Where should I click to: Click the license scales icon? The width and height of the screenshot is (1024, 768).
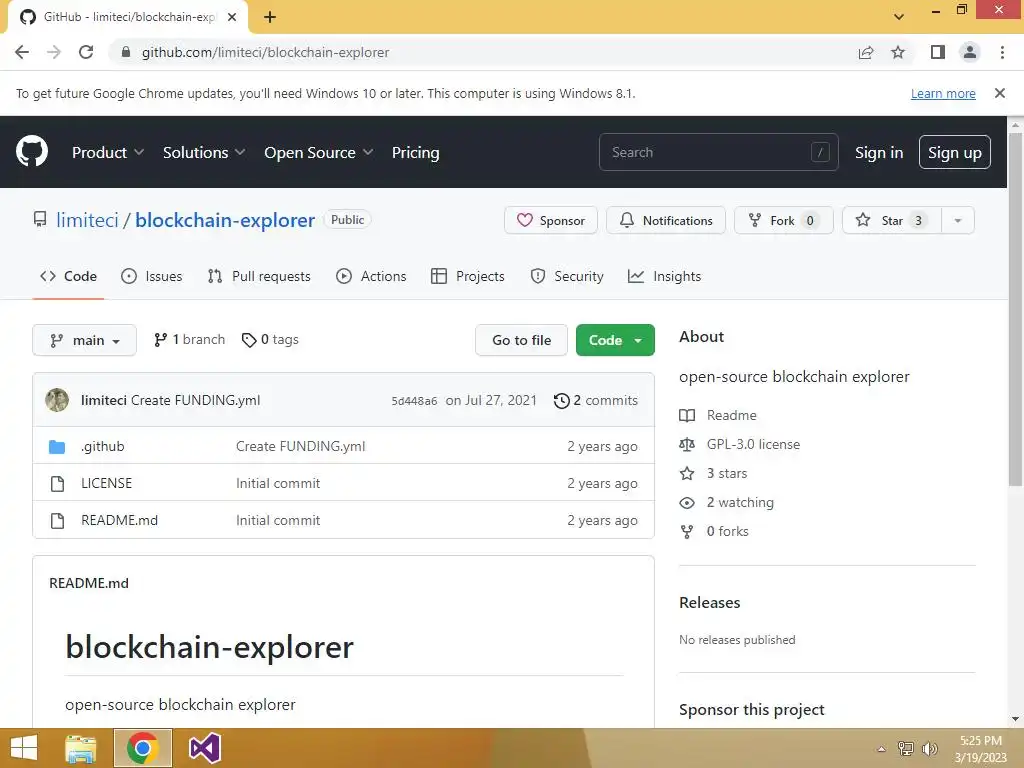[687, 445]
